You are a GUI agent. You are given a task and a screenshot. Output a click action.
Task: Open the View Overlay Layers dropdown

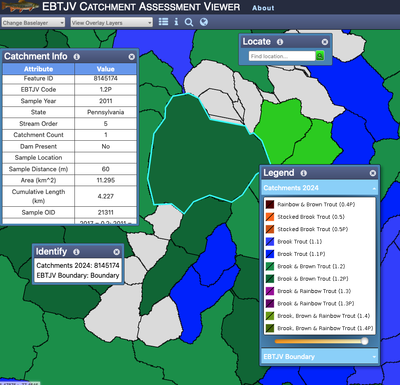(112, 23)
